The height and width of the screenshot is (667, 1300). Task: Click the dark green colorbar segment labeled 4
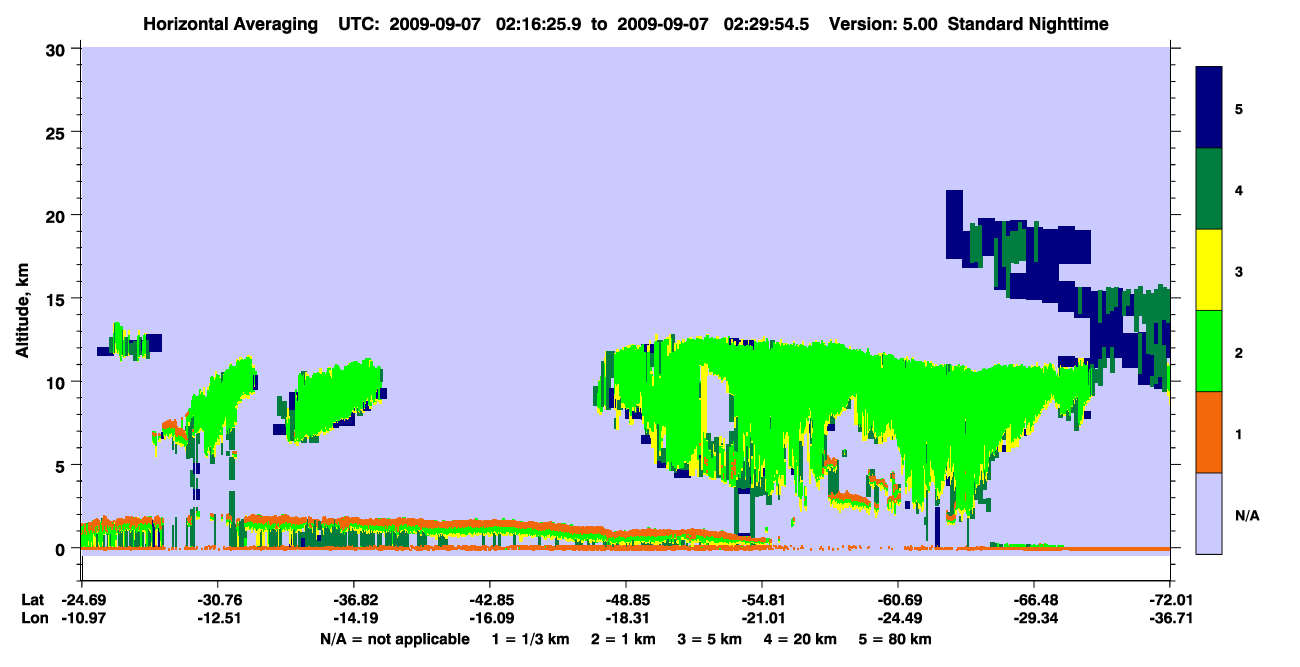pyautogui.click(x=1209, y=189)
